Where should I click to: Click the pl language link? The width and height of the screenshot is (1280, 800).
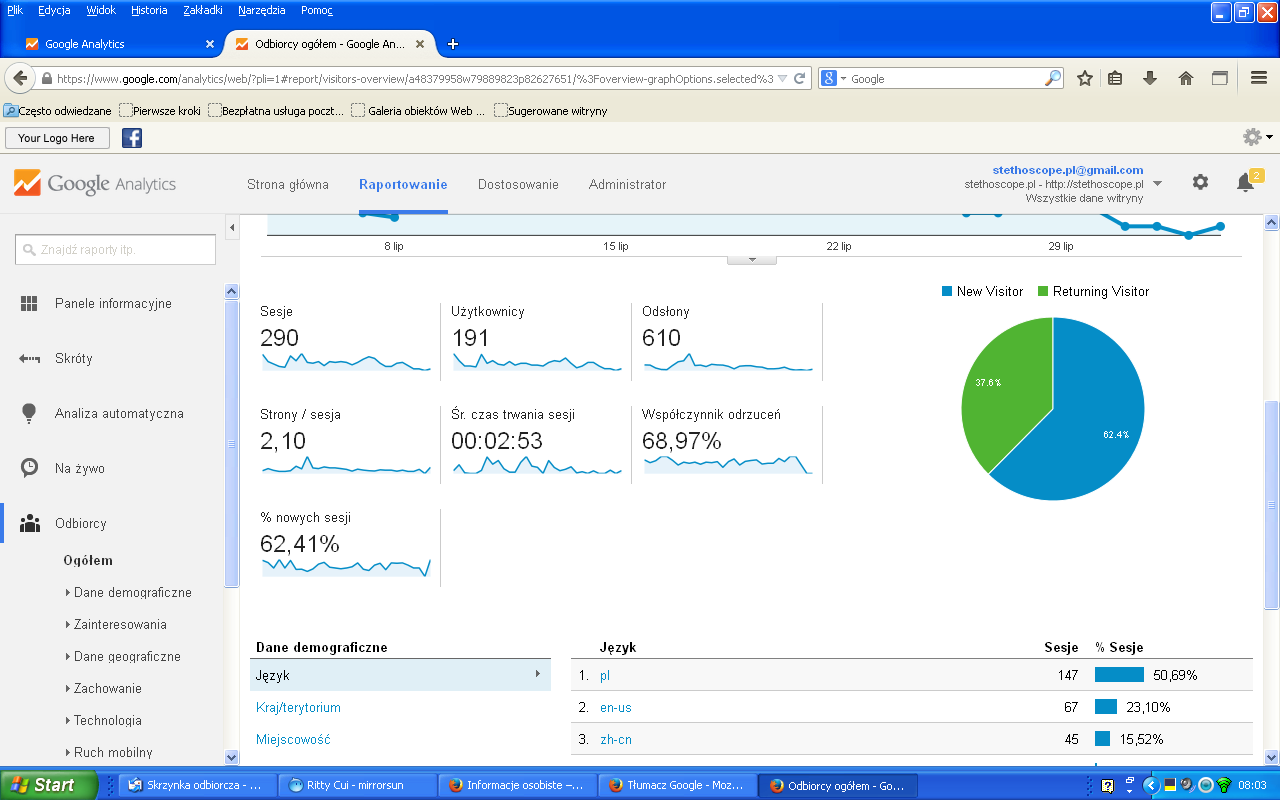(605, 676)
